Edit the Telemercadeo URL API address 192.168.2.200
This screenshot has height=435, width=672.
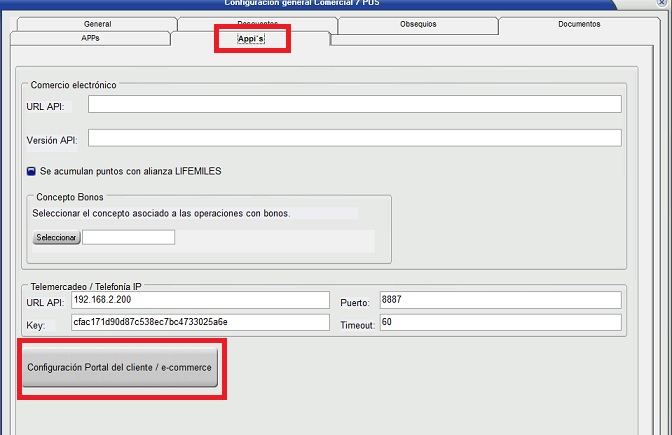point(199,300)
